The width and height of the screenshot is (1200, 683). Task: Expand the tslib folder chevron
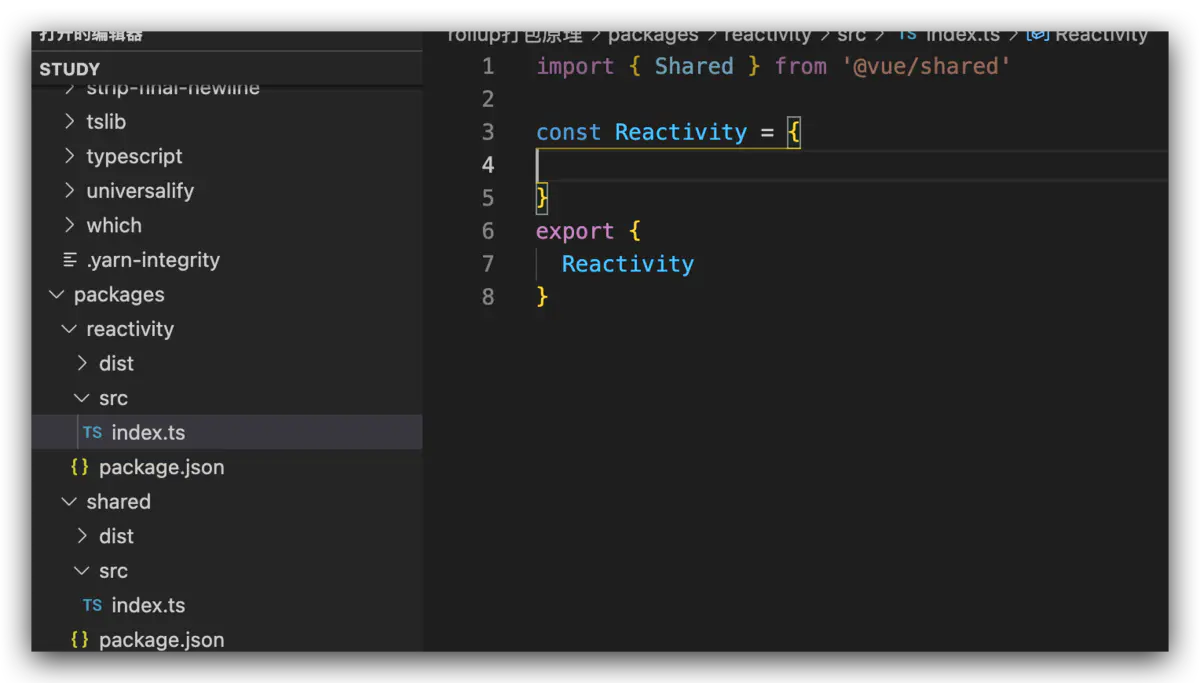click(x=69, y=122)
